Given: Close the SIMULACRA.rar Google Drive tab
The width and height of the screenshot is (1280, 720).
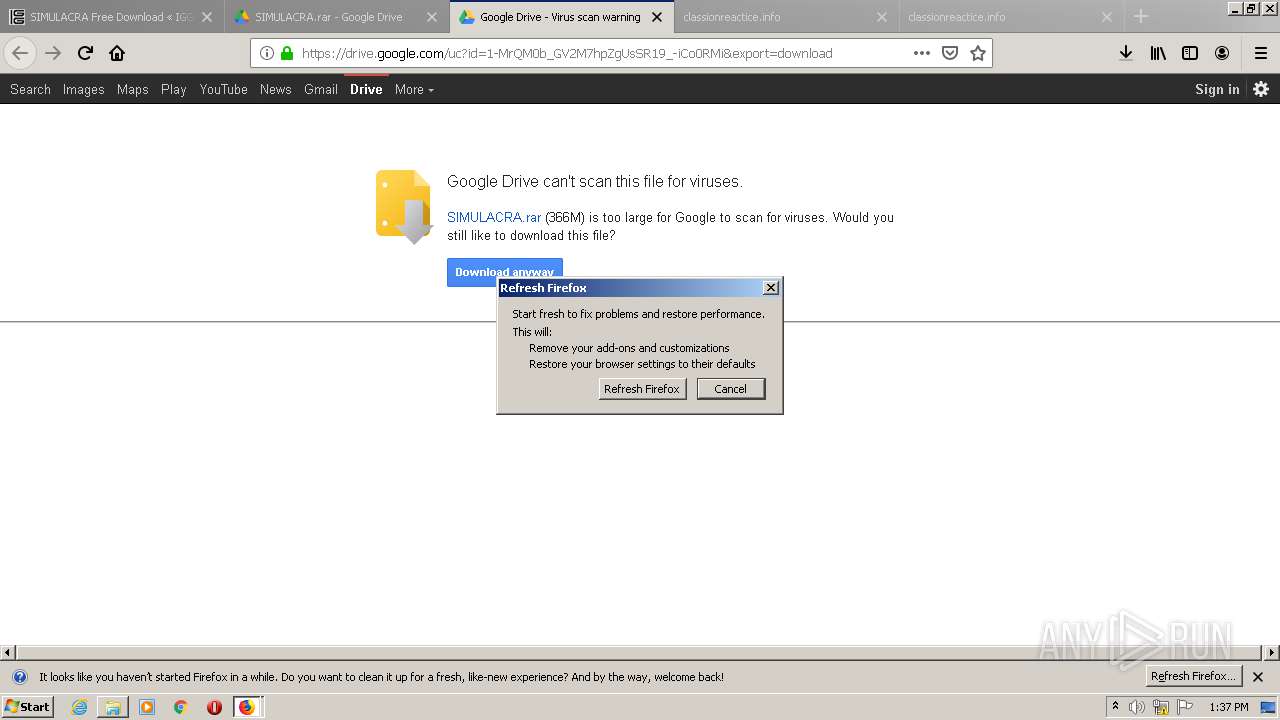Looking at the screenshot, I should 432,17.
